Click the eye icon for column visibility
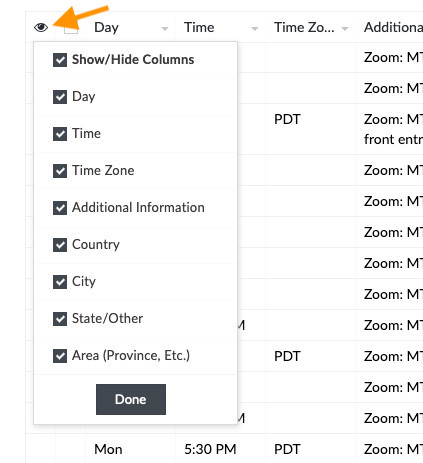 (41, 27)
